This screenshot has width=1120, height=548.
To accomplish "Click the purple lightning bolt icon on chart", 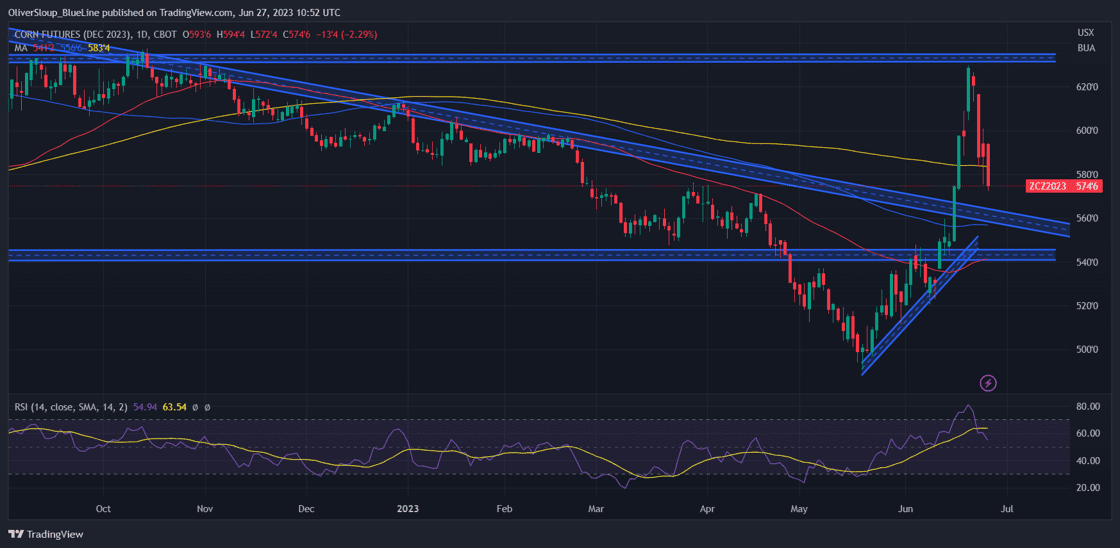I will point(988,383).
